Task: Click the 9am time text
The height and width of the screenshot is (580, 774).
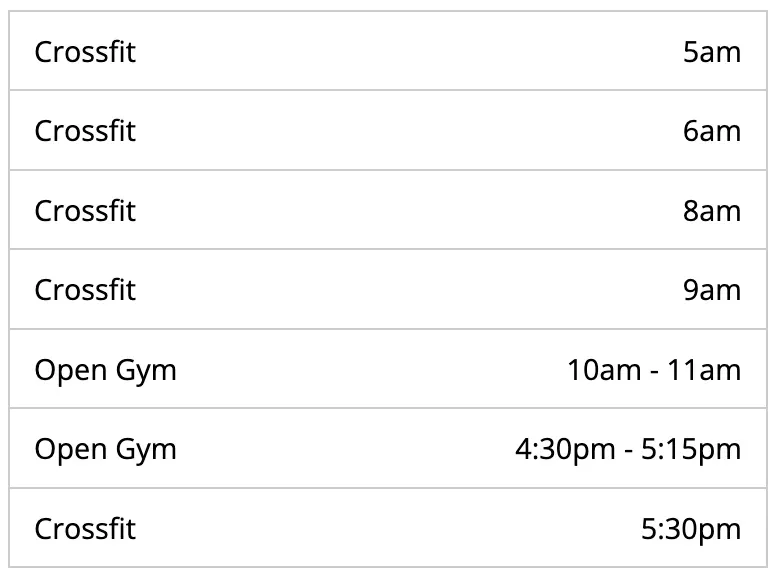Action: tap(712, 290)
